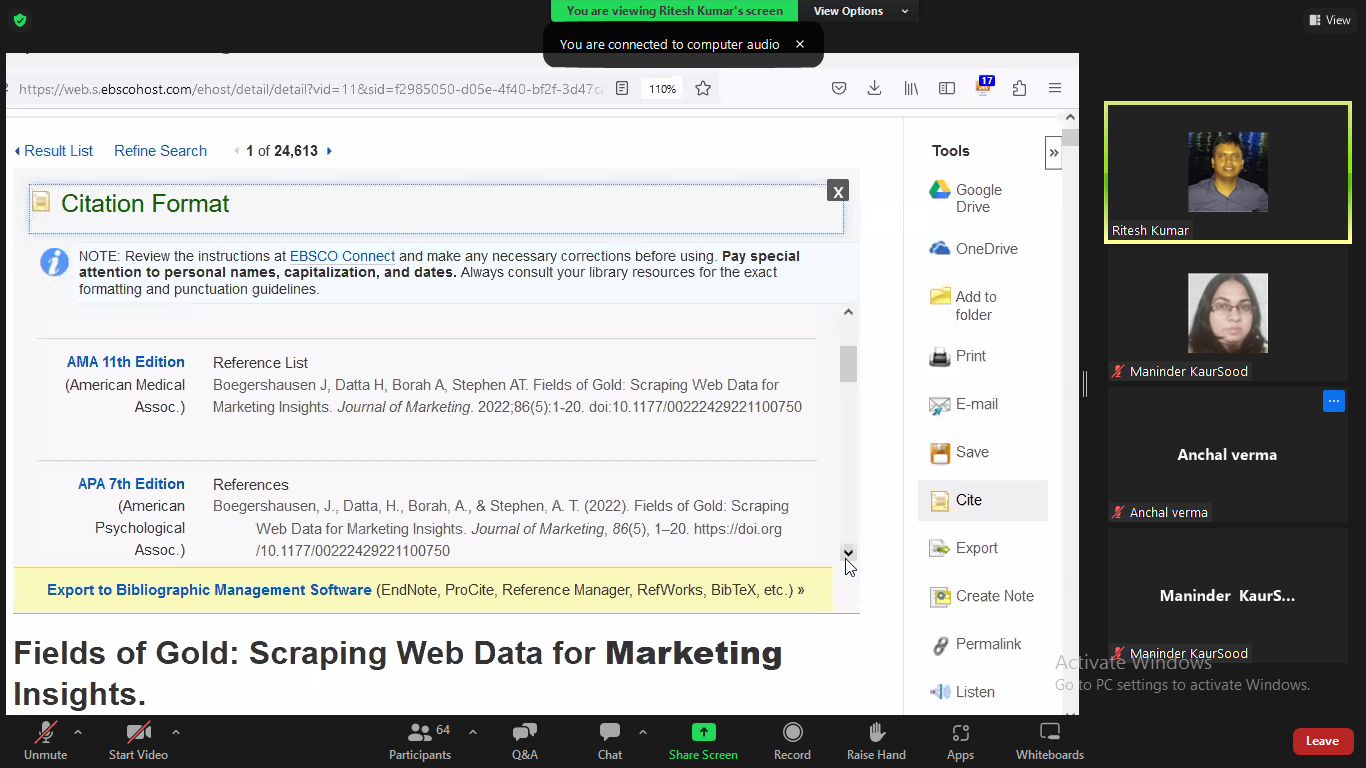
Task: Click the browser address bar URL
Action: pos(310,89)
